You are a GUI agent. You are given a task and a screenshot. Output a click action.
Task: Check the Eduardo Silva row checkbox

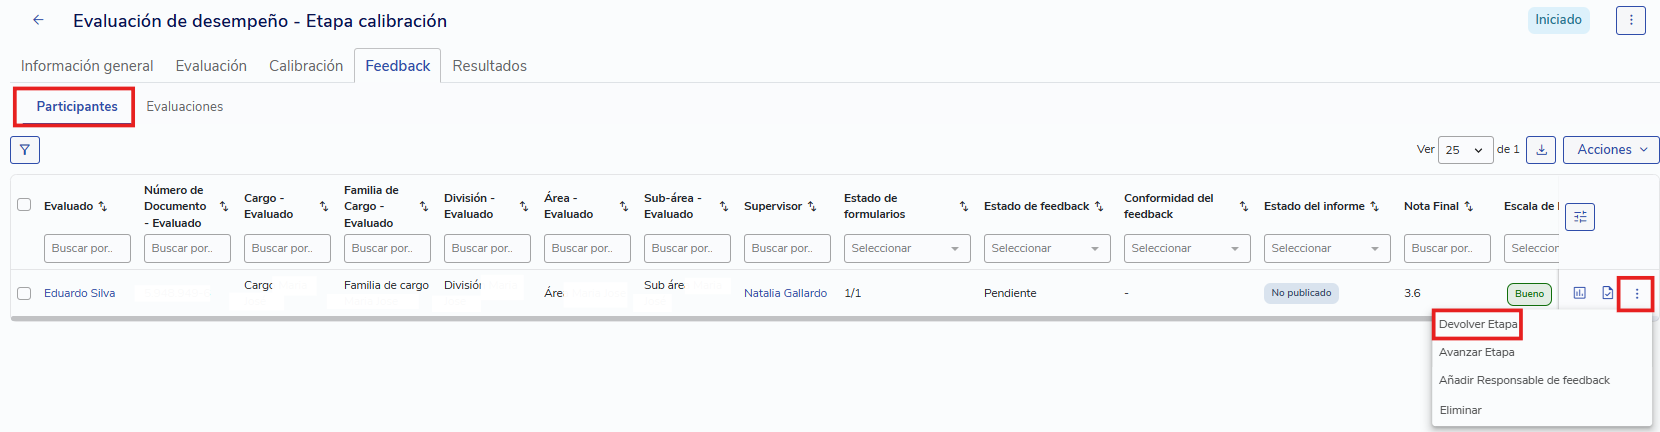(24, 294)
